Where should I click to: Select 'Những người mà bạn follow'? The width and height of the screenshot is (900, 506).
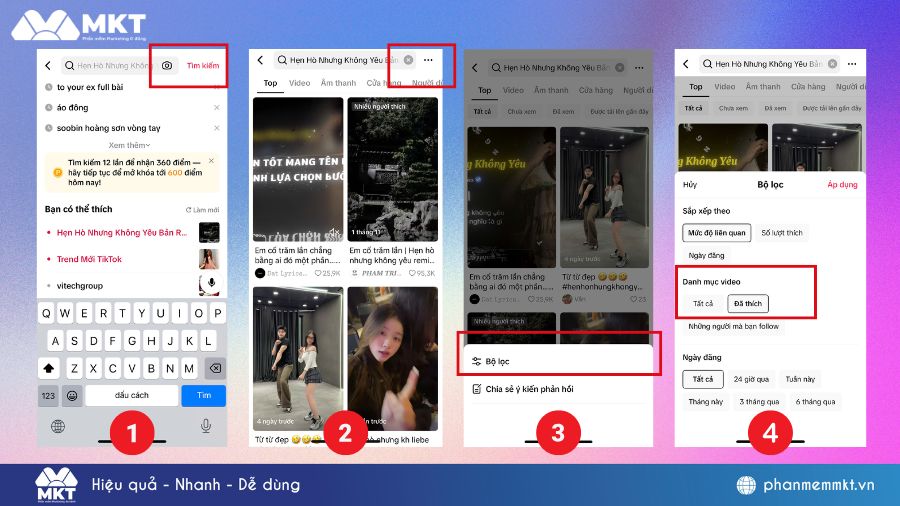tap(734, 326)
